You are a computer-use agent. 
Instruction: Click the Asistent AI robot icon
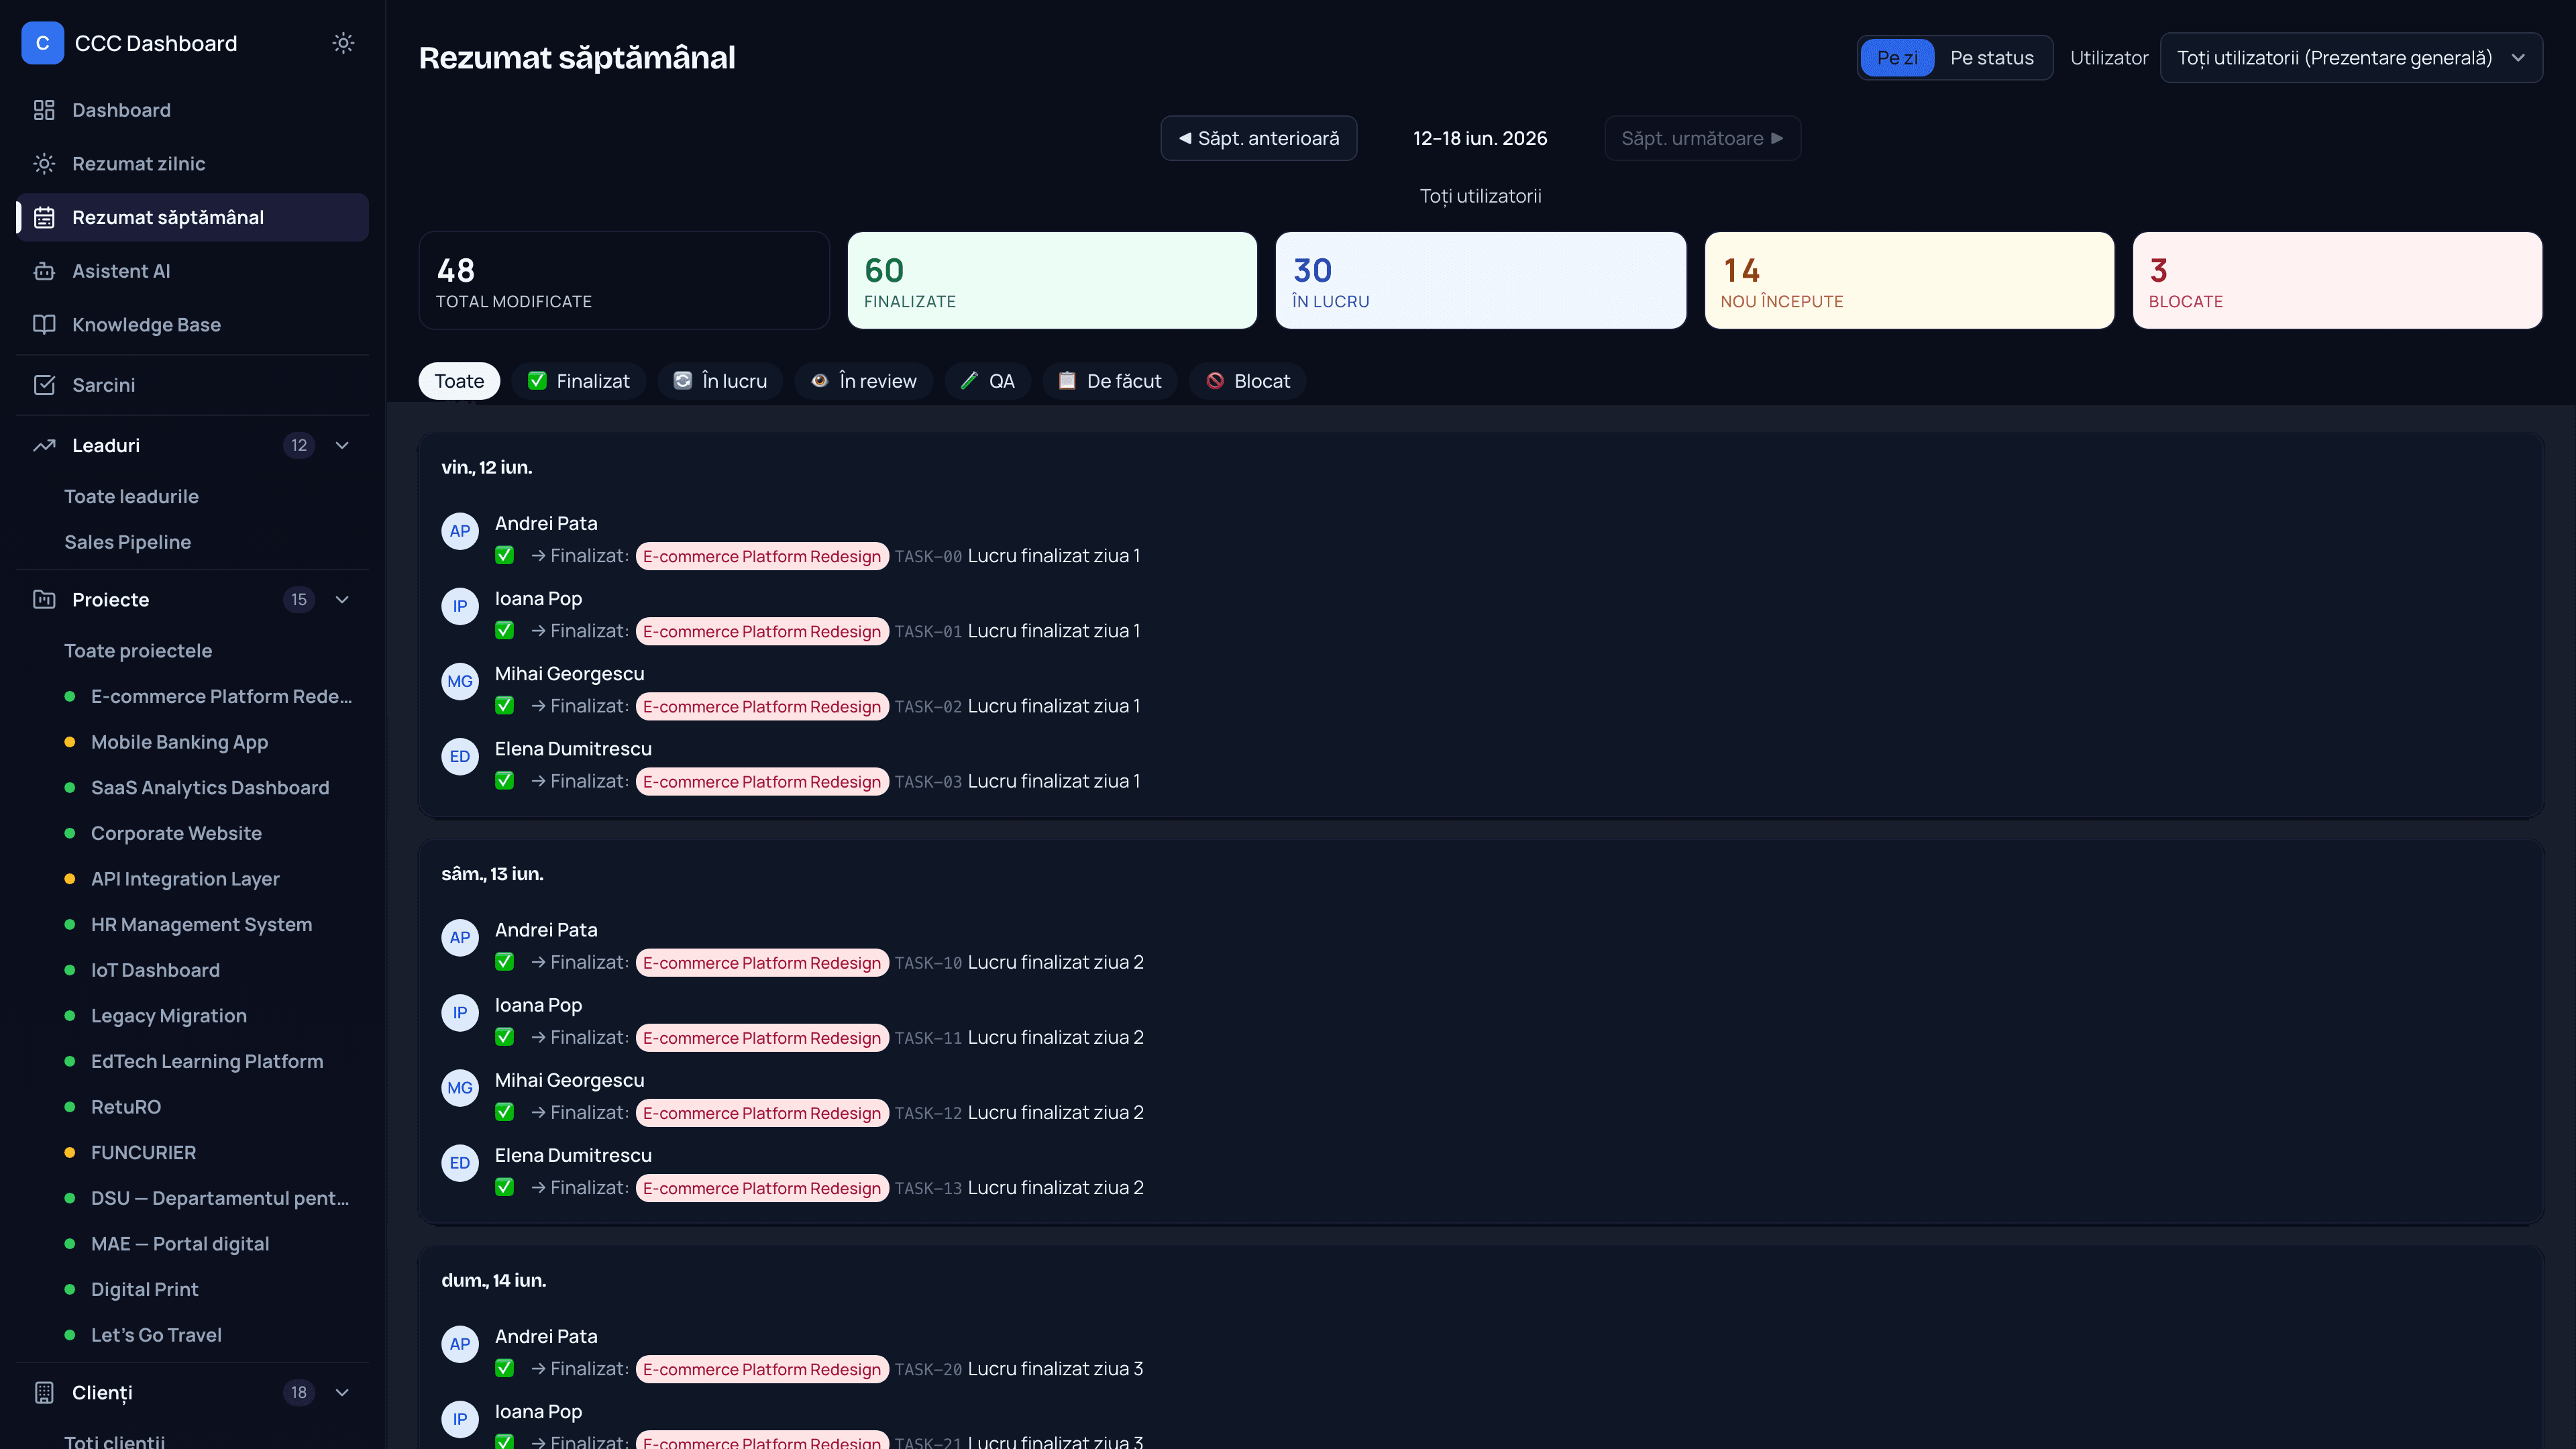44,271
